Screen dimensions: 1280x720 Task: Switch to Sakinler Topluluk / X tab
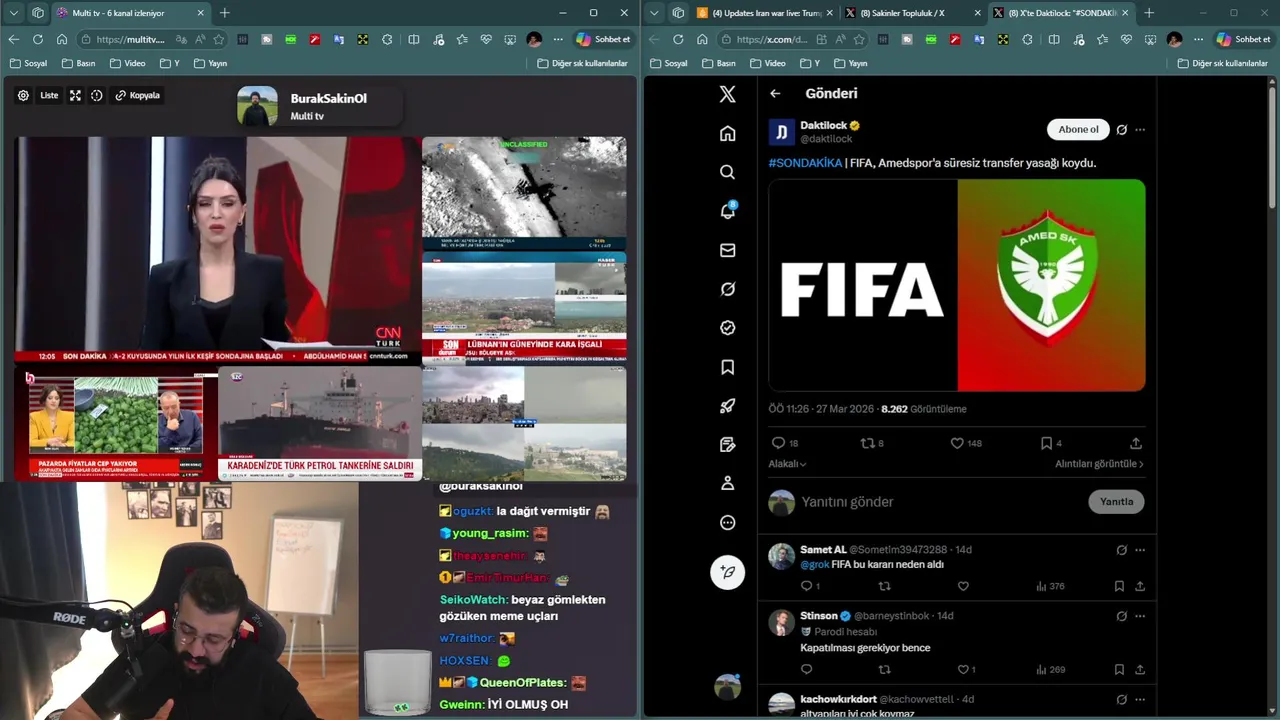point(913,13)
